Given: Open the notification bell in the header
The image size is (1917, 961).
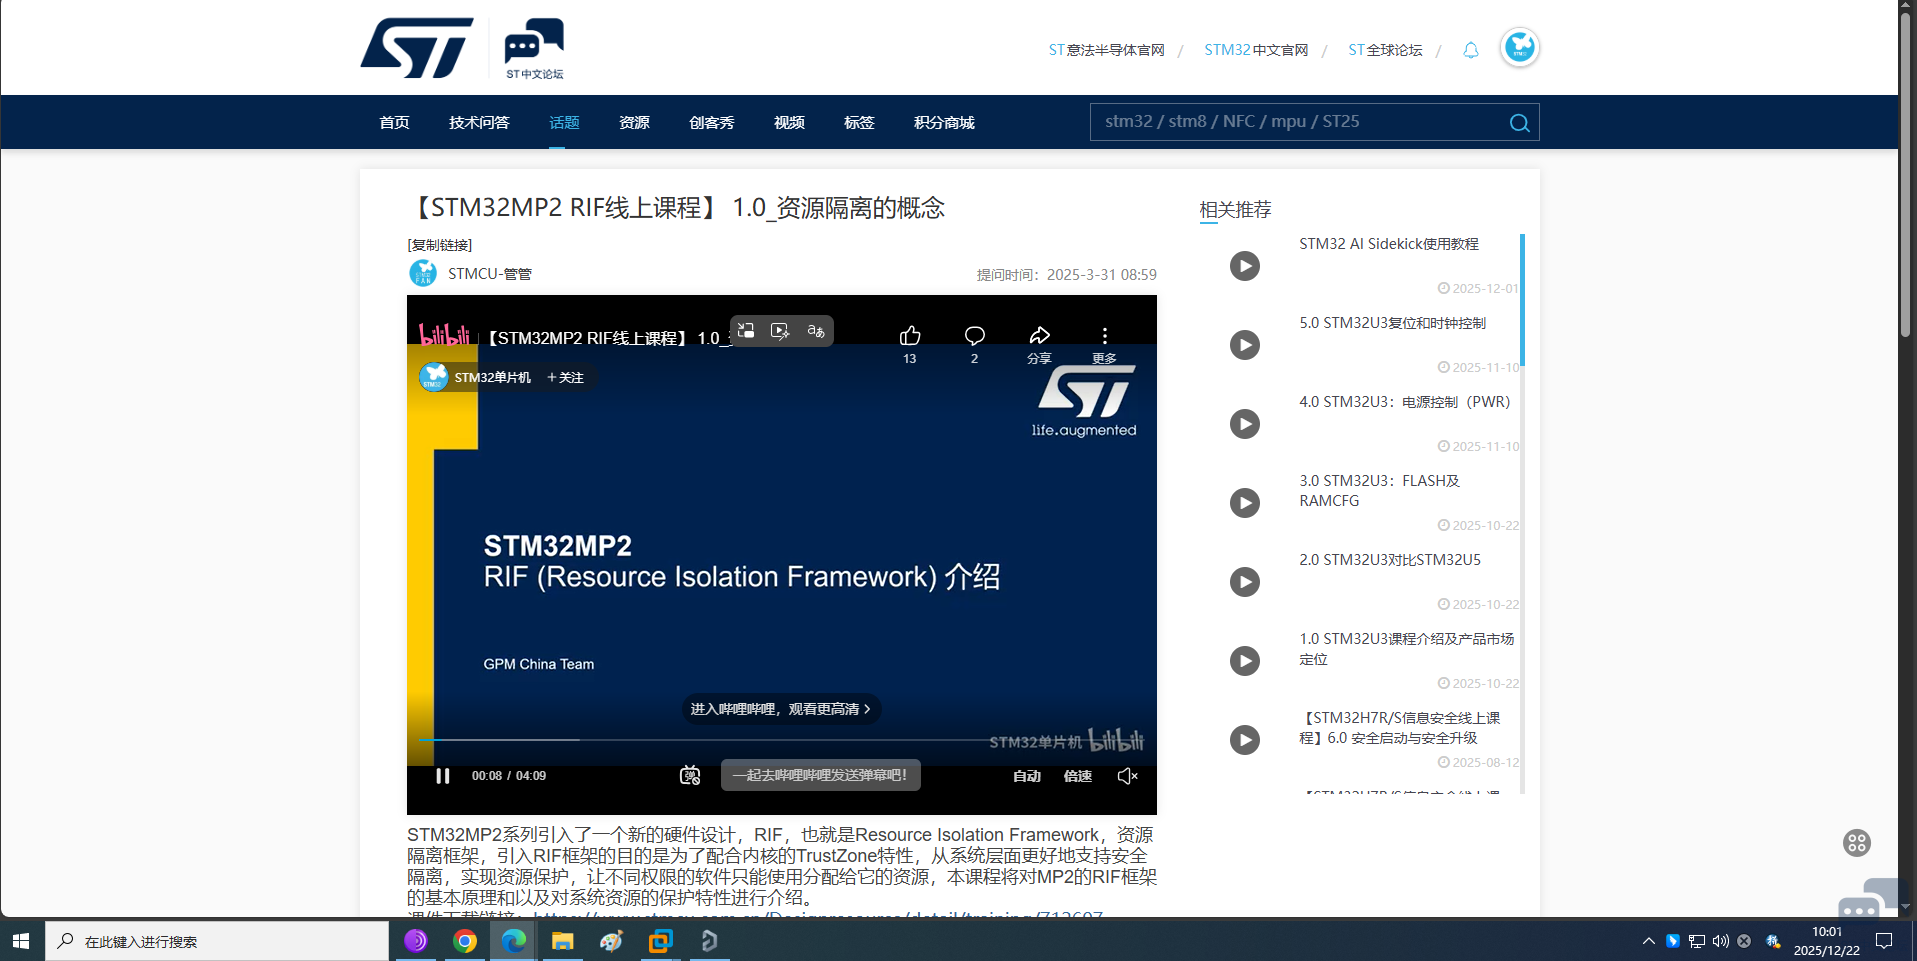Looking at the screenshot, I should 1470,50.
